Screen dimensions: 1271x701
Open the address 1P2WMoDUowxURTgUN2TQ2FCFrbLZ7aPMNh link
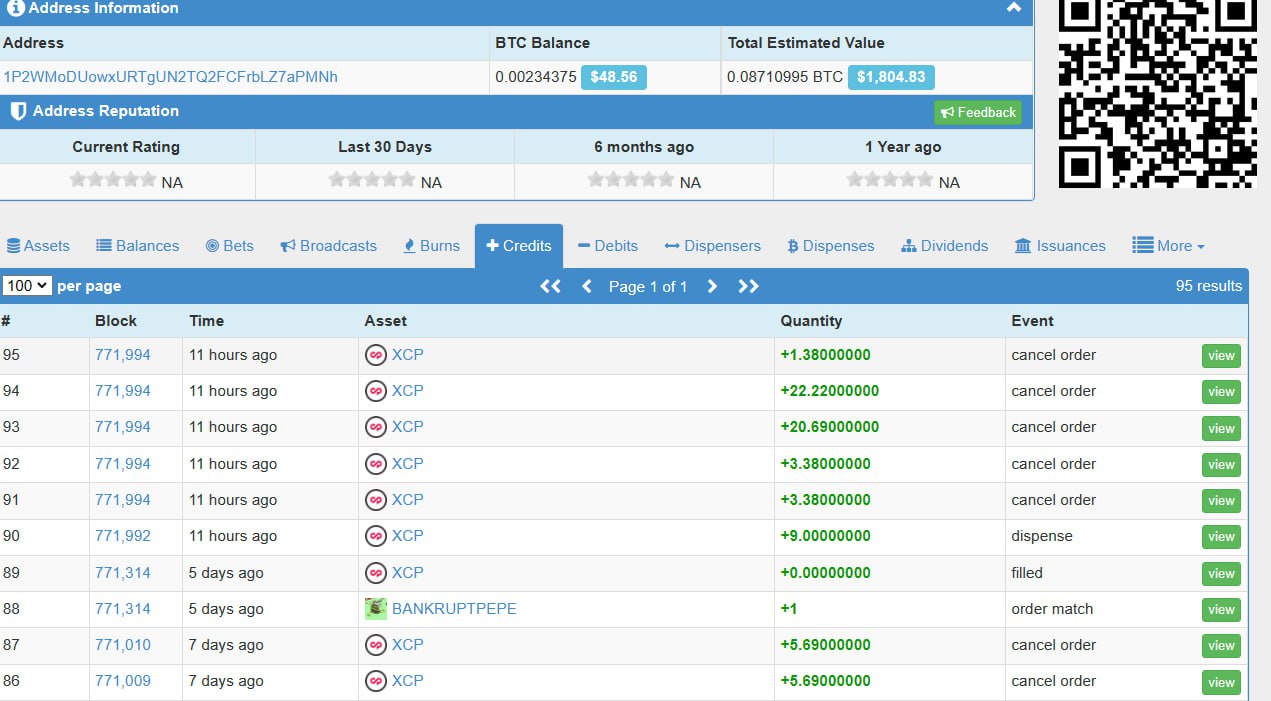click(x=171, y=77)
